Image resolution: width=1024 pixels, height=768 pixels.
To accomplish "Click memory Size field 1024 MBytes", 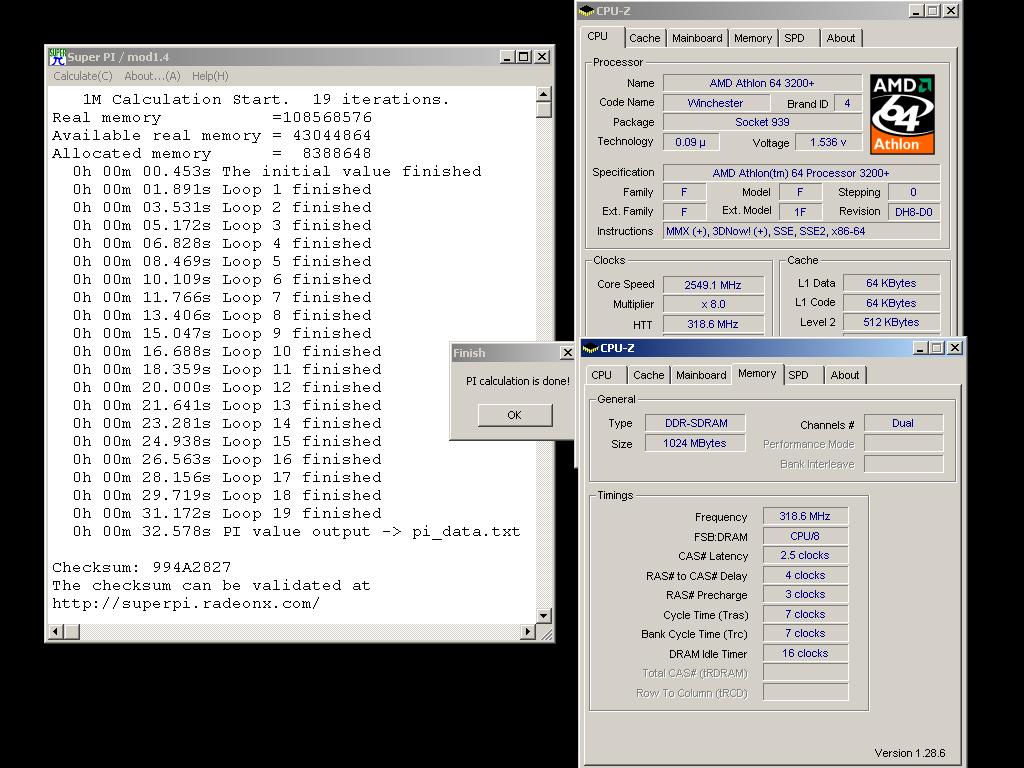I will tap(696, 443).
